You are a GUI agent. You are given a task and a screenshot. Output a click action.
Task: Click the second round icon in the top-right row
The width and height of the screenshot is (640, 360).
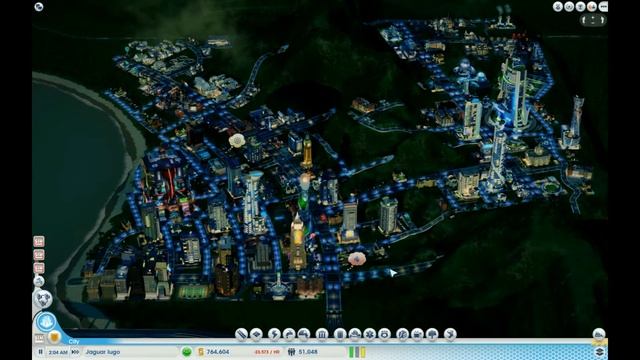point(569,7)
